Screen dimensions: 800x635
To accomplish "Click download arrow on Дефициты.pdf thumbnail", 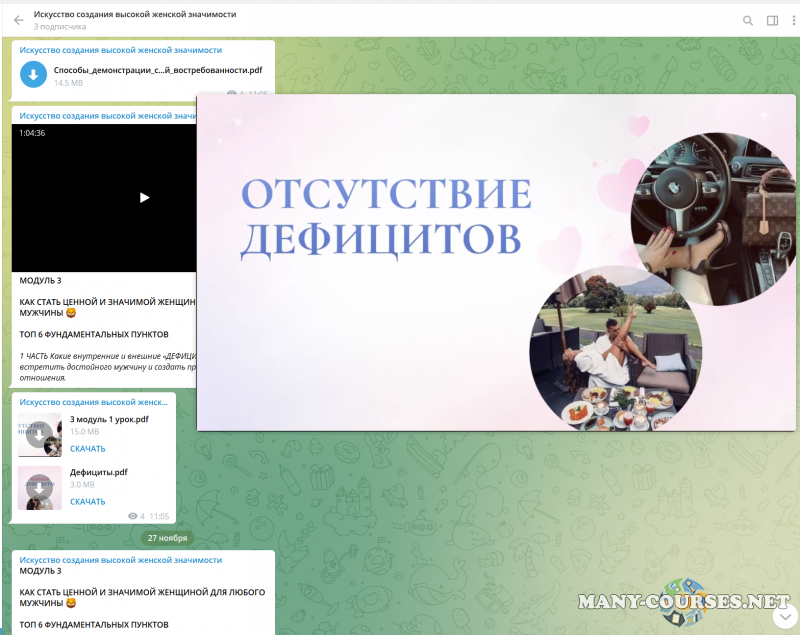I will [40, 487].
